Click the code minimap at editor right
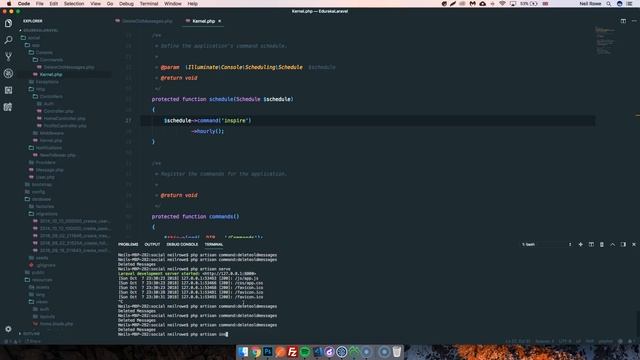This screenshot has width=640, height=360. 604,41
